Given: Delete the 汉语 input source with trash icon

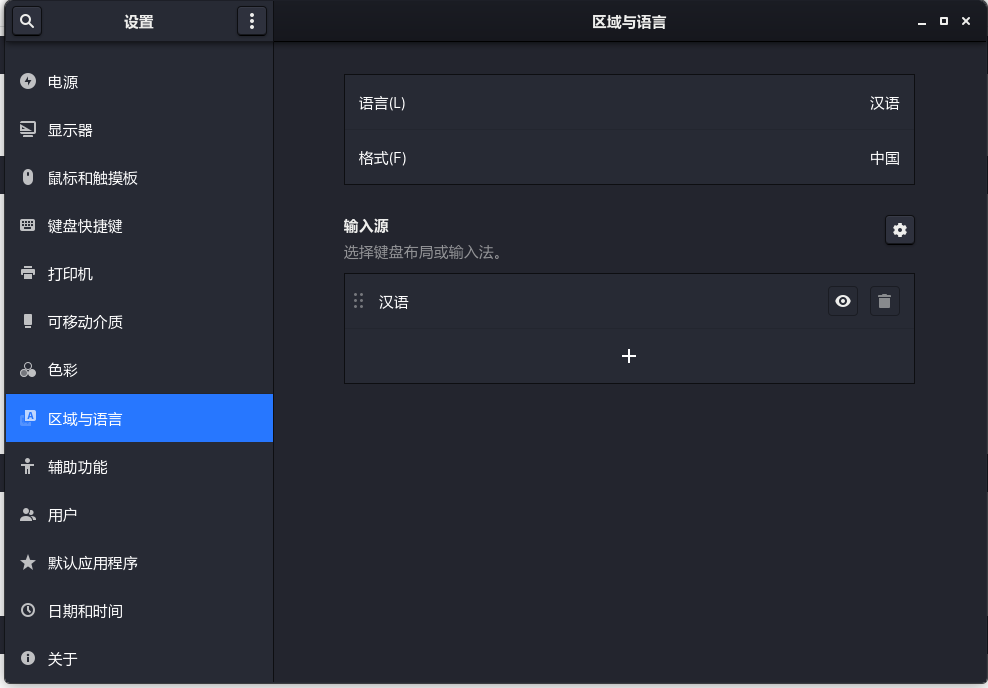Looking at the screenshot, I should (x=884, y=301).
